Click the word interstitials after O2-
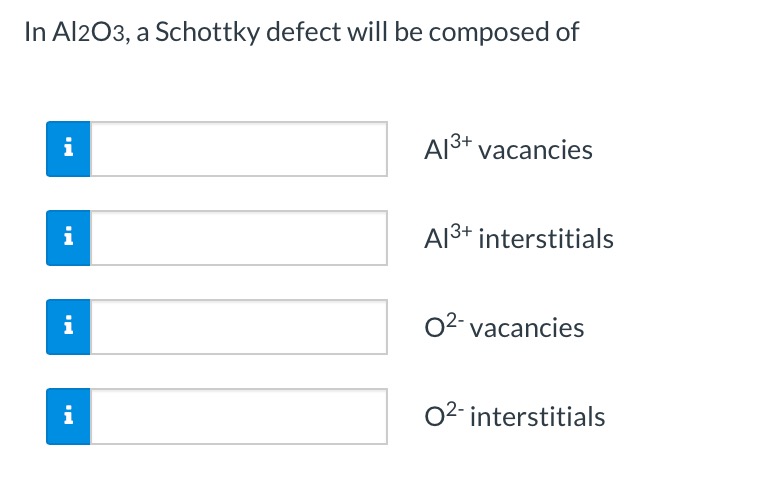The height and width of the screenshot is (480, 778). point(537,416)
